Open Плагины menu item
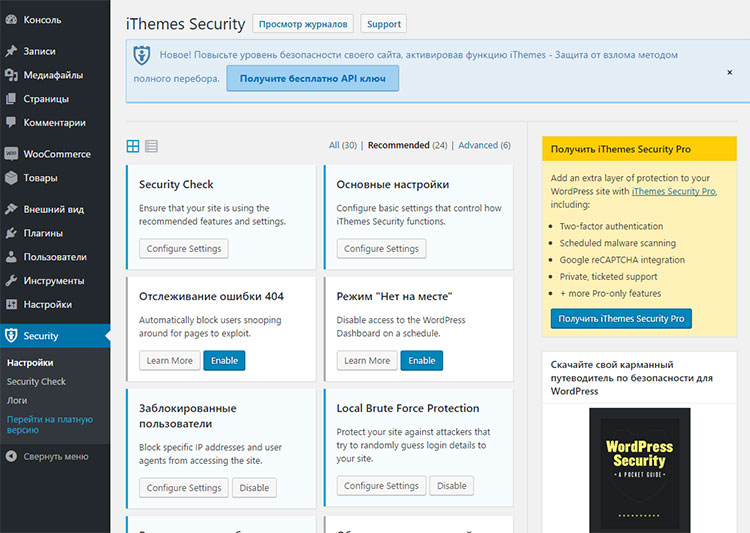The height and width of the screenshot is (533, 750). 55,233
